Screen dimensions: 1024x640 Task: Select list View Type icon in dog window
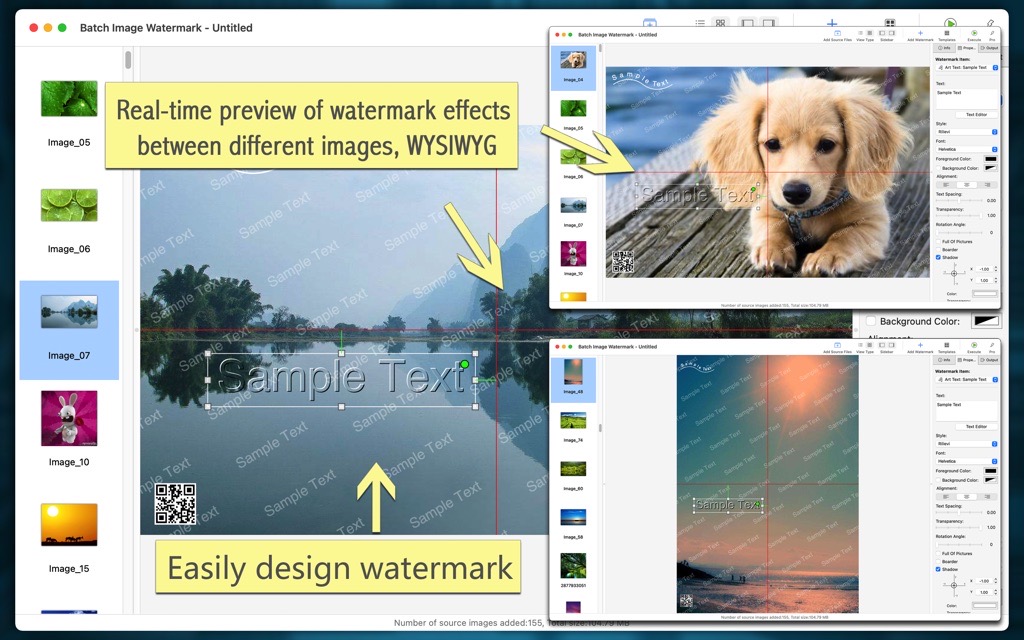pos(861,33)
